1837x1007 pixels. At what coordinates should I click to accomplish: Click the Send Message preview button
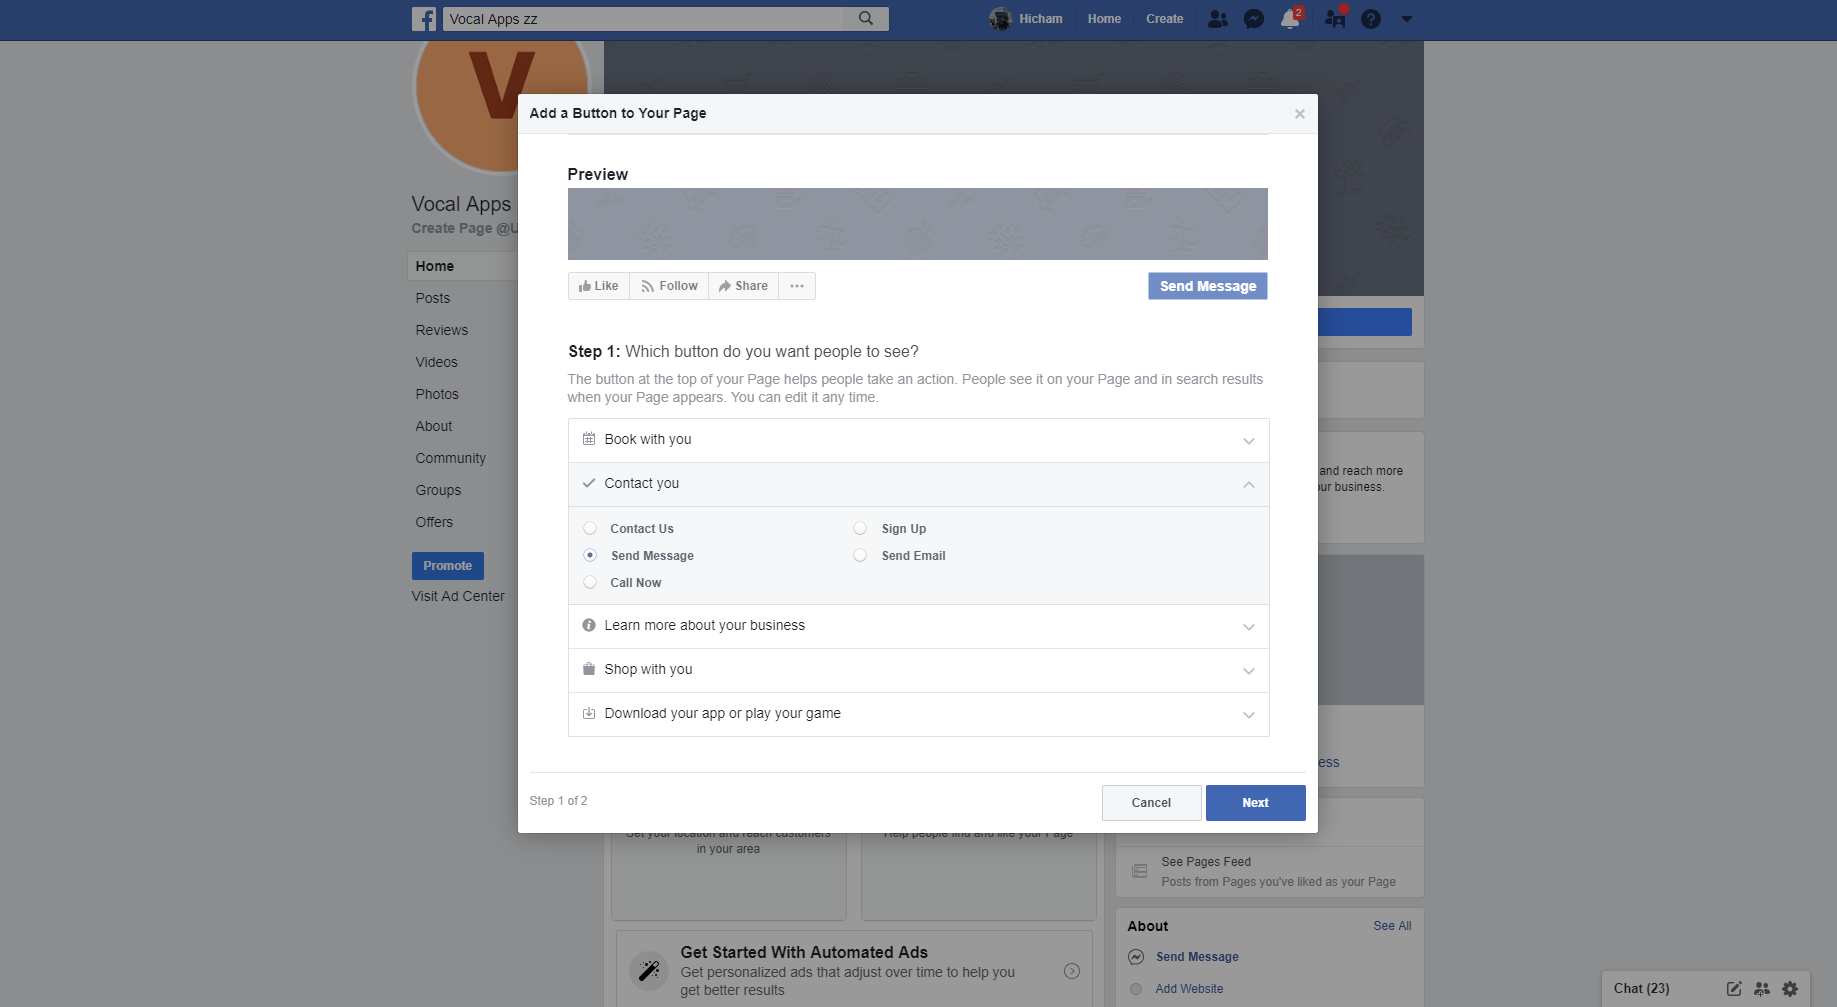[x=1208, y=286]
